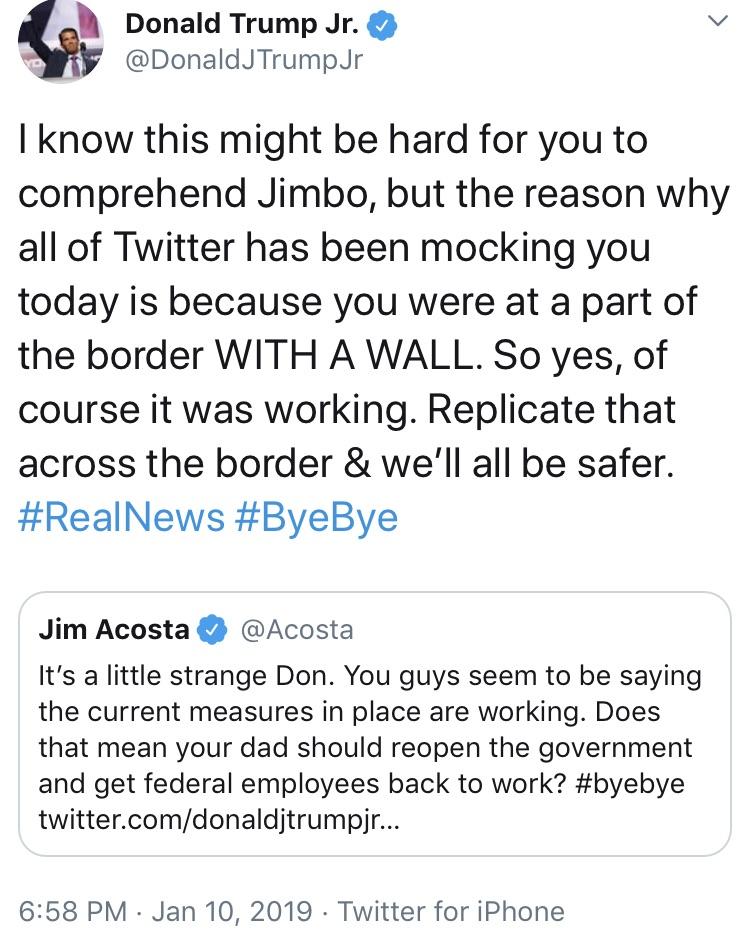Screen dimensions: 750x942
Task: Open Donald Trump Jr. profile picture
Action: click(60, 42)
